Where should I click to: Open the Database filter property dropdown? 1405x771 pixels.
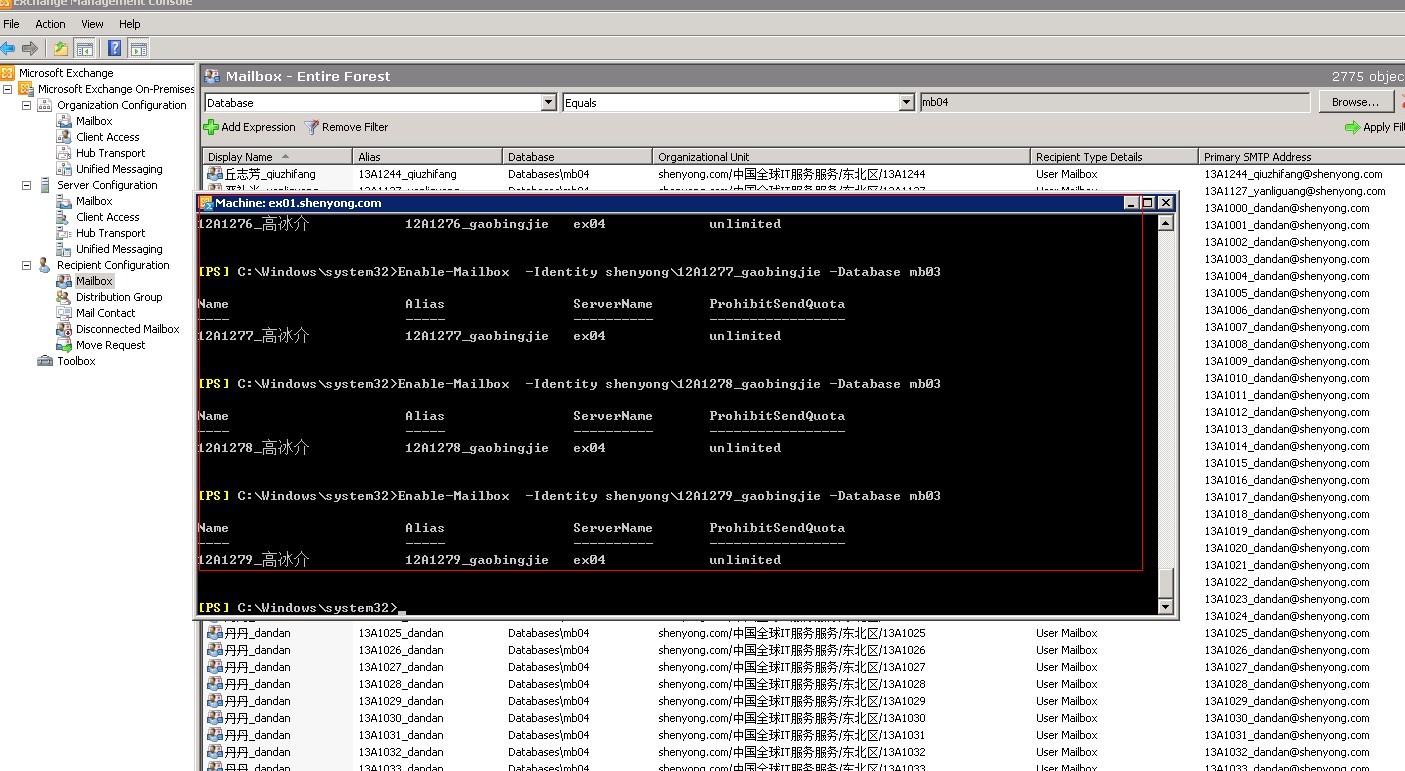click(548, 102)
